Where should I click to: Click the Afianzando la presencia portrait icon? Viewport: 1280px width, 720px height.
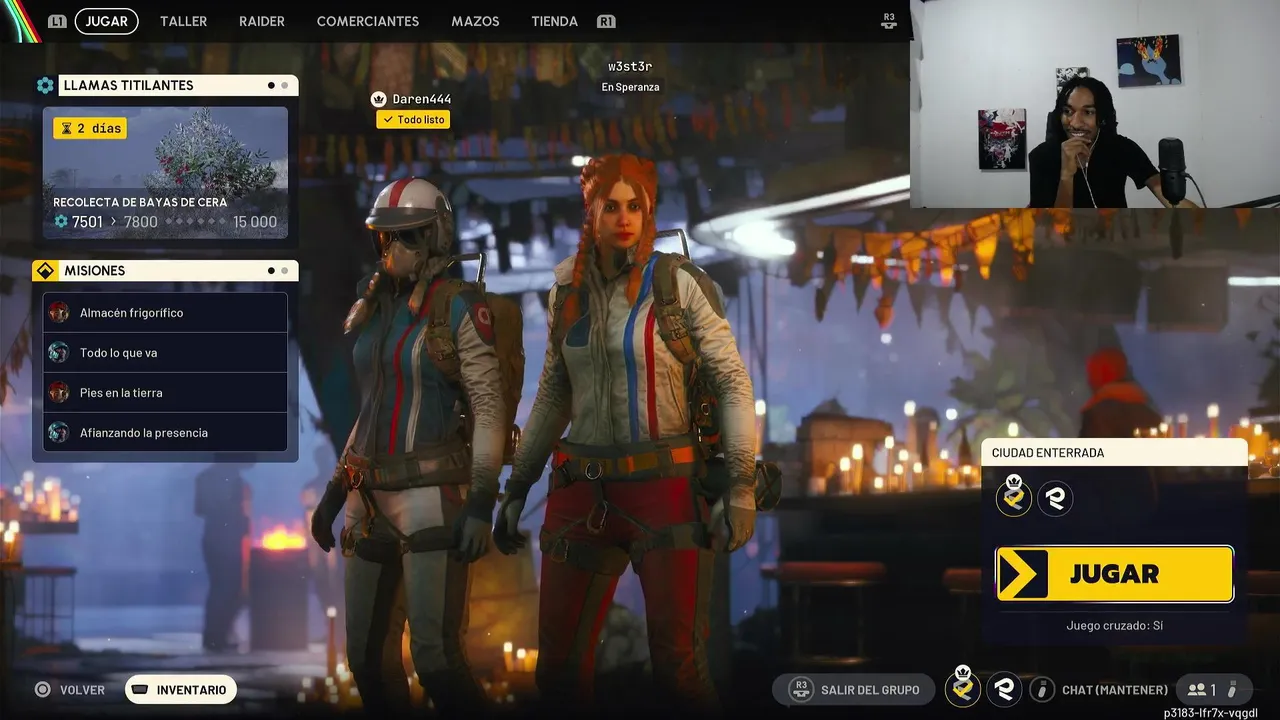(59, 433)
